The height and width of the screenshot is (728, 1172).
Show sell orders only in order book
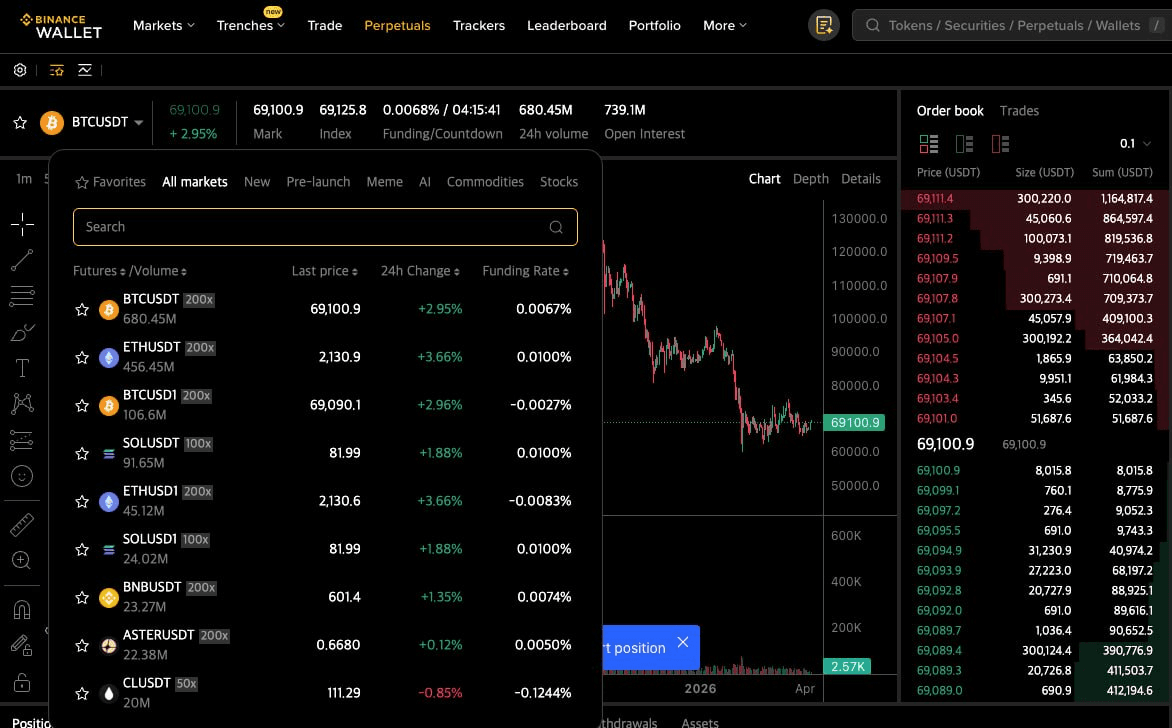pyautogui.click(x=1000, y=144)
